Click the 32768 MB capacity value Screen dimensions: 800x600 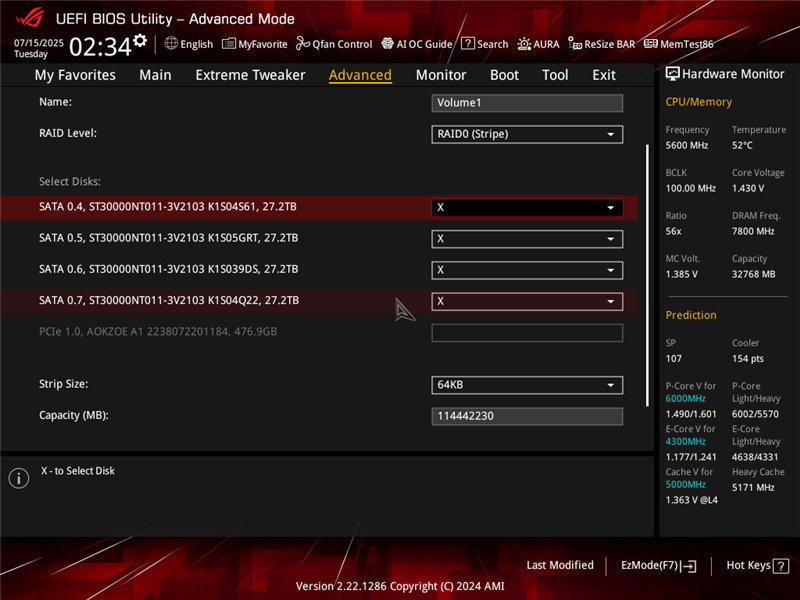754,274
